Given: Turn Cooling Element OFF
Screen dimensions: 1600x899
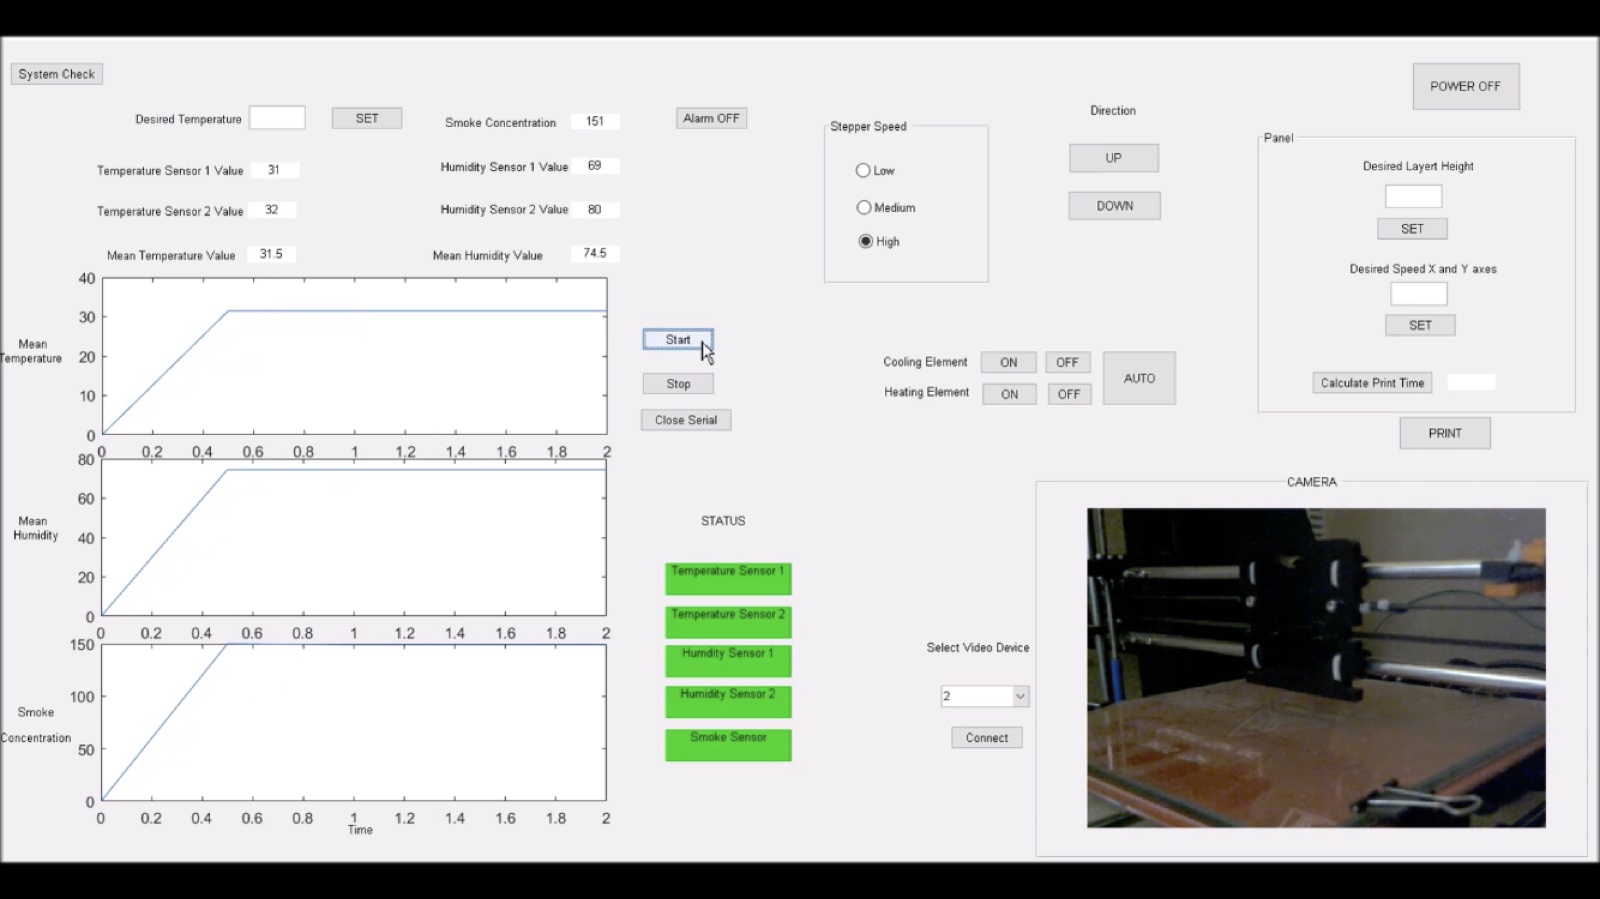Looking at the screenshot, I should (1068, 363).
